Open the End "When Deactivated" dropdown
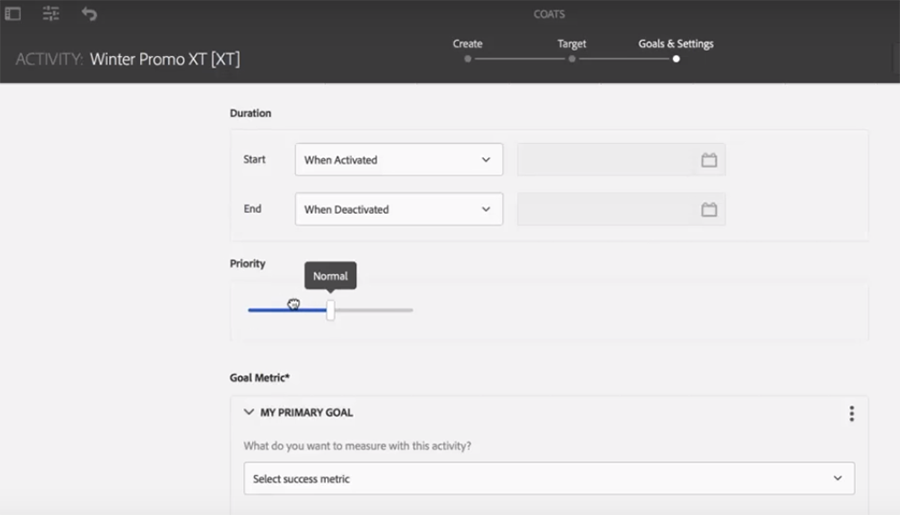 [398, 210]
